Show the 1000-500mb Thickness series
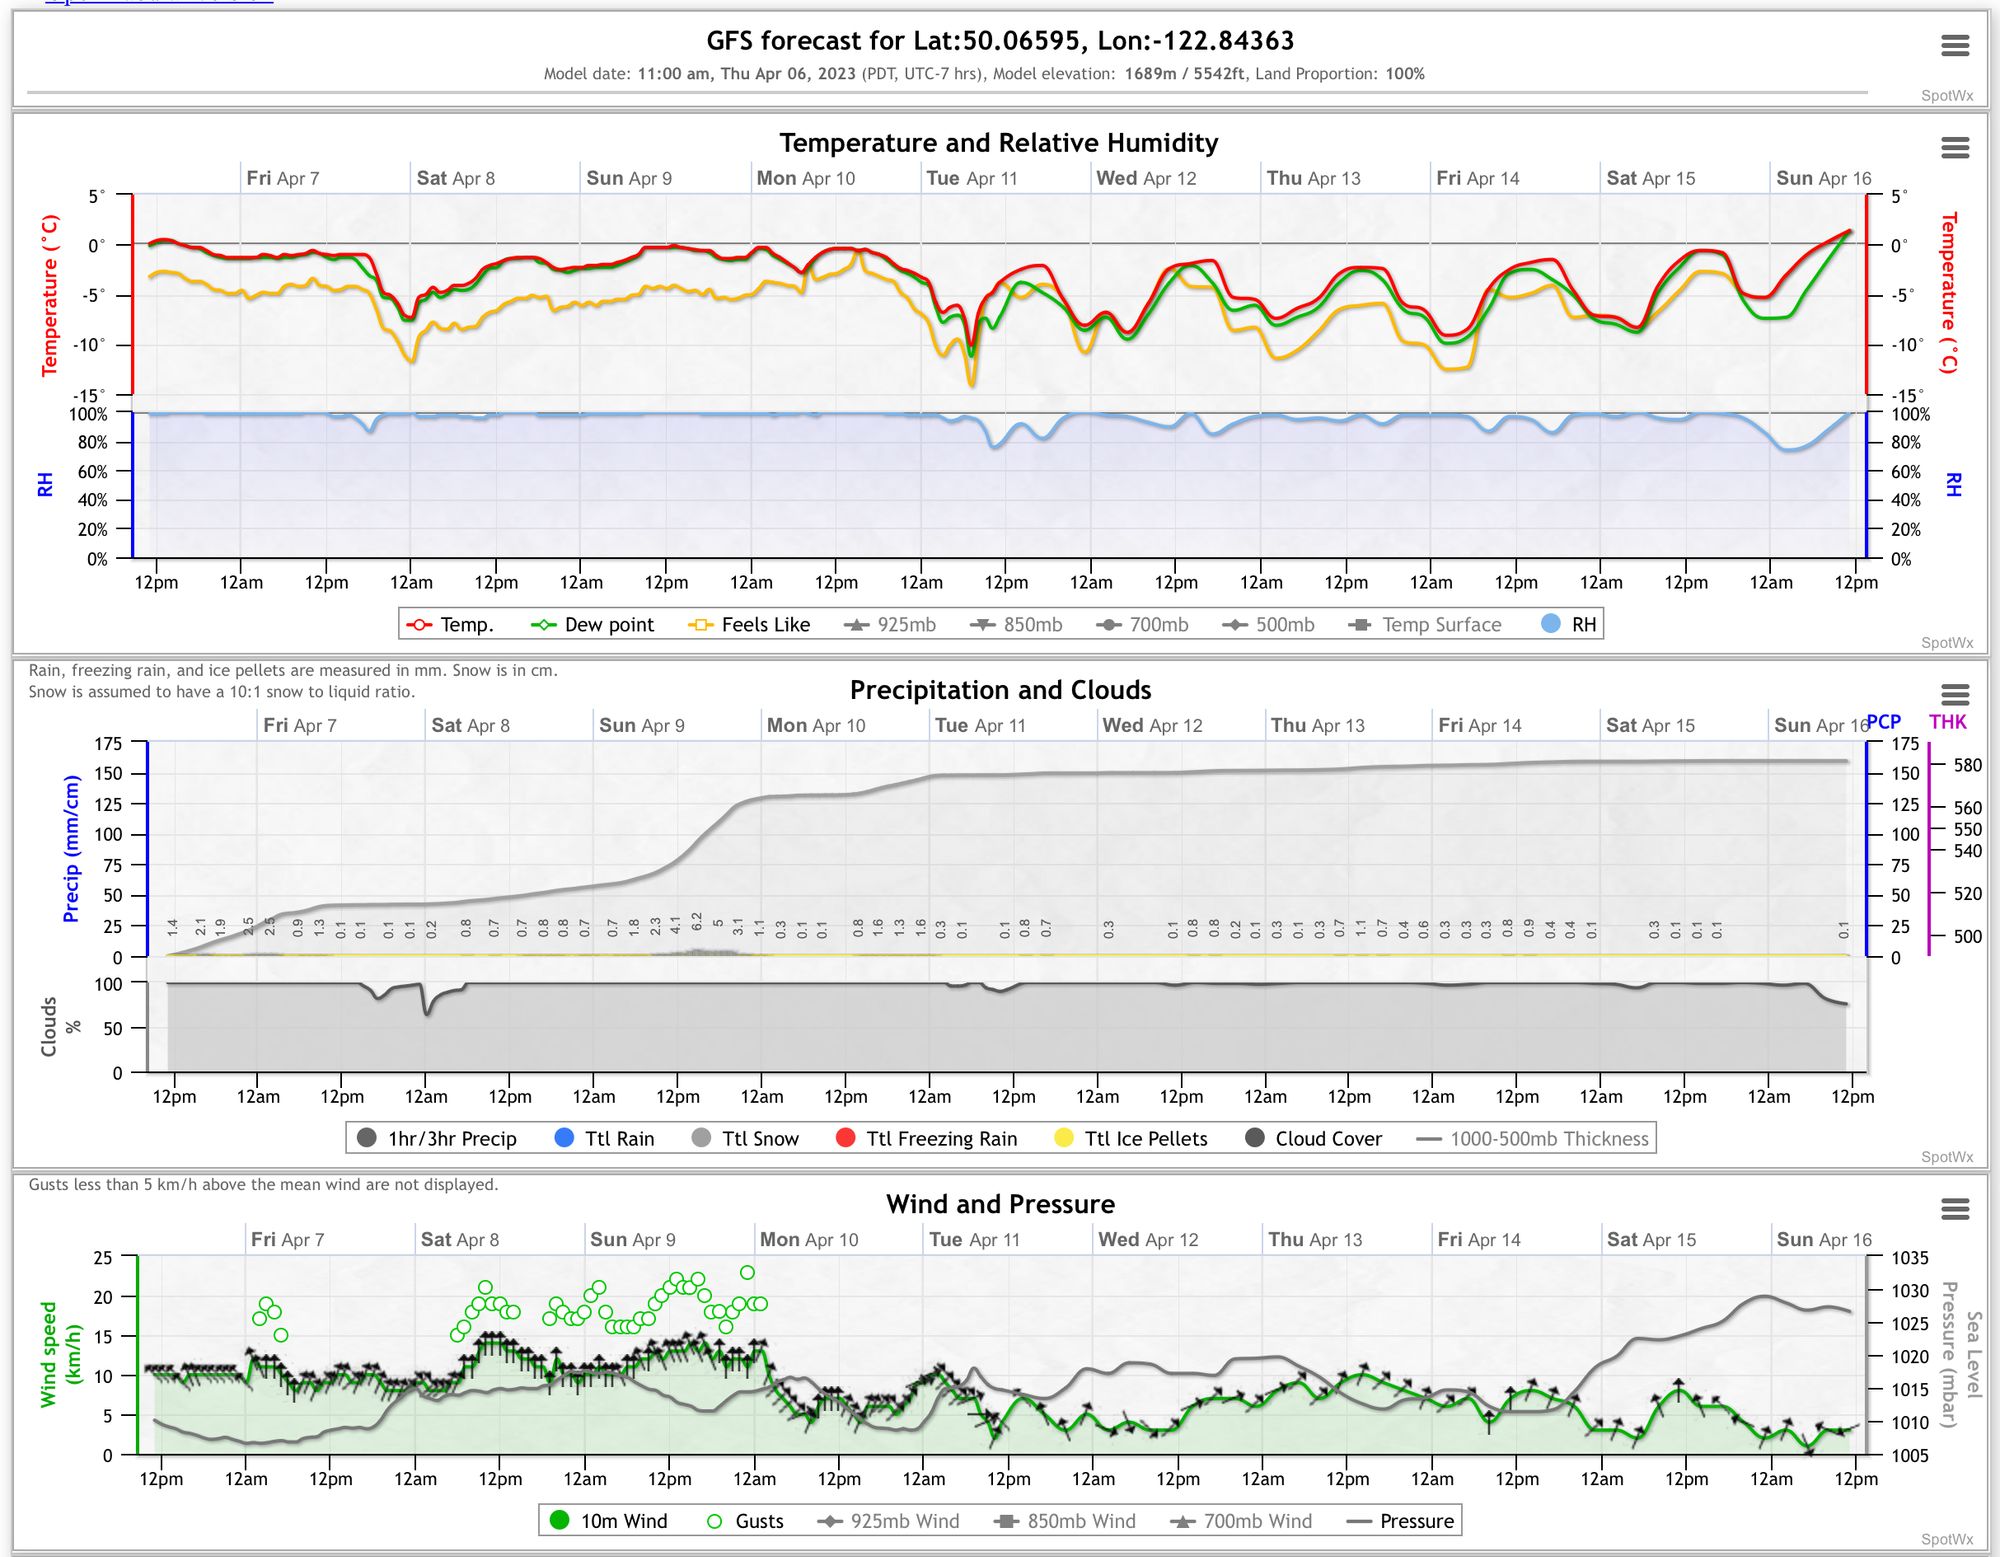This screenshot has height=1557, width=2000. (1548, 1139)
